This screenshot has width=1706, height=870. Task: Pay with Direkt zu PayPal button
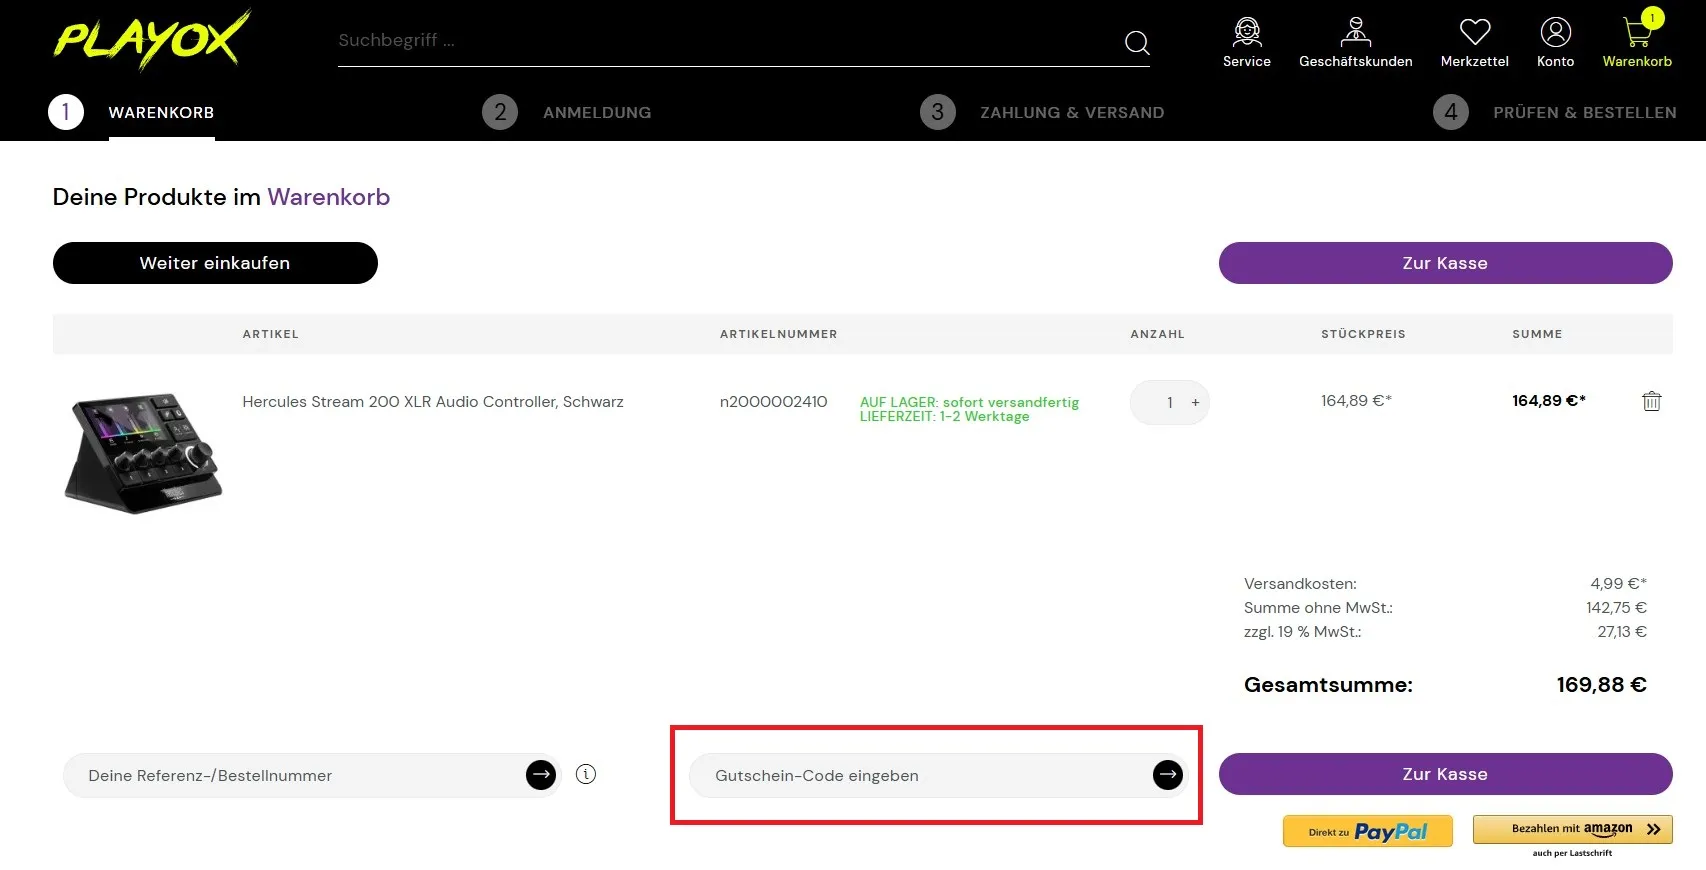(x=1367, y=831)
